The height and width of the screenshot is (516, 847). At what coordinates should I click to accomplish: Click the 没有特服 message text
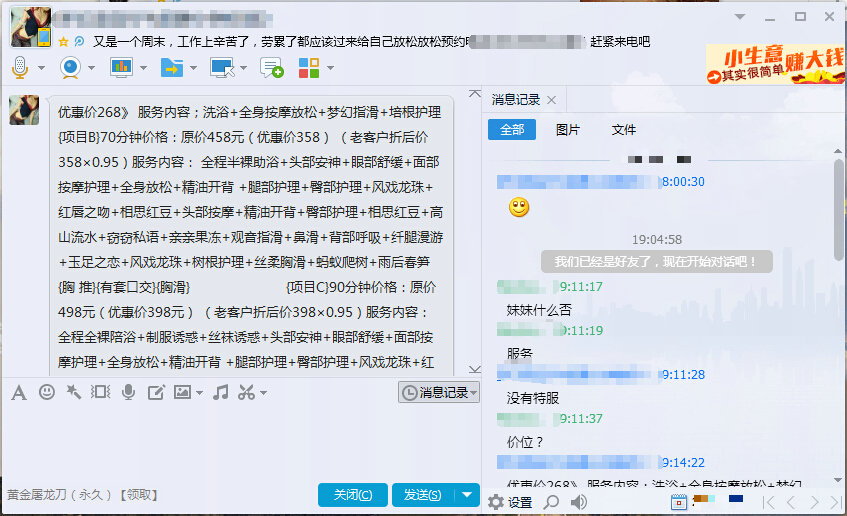(533, 398)
